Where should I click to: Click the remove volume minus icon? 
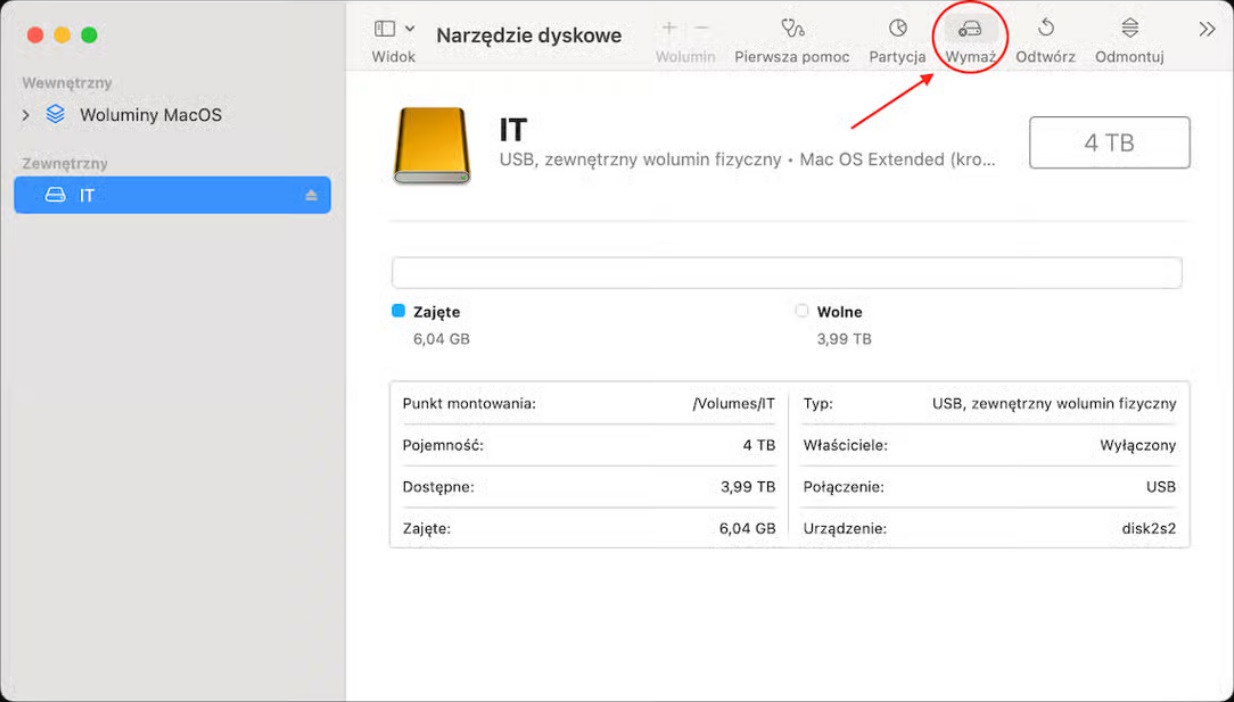pyautogui.click(x=702, y=28)
